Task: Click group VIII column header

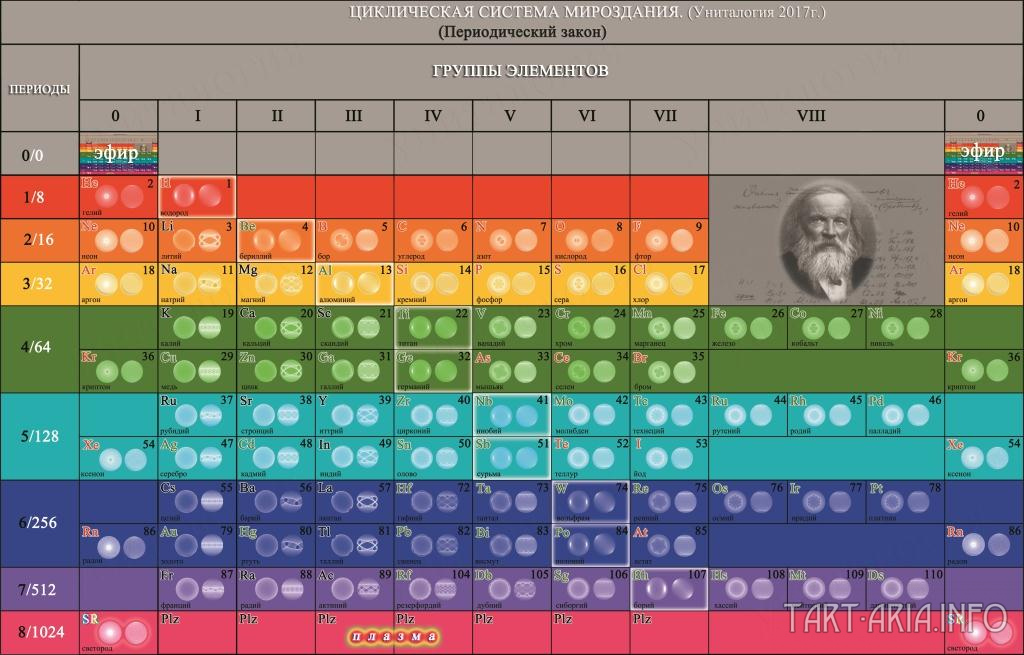Action: pos(826,116)
